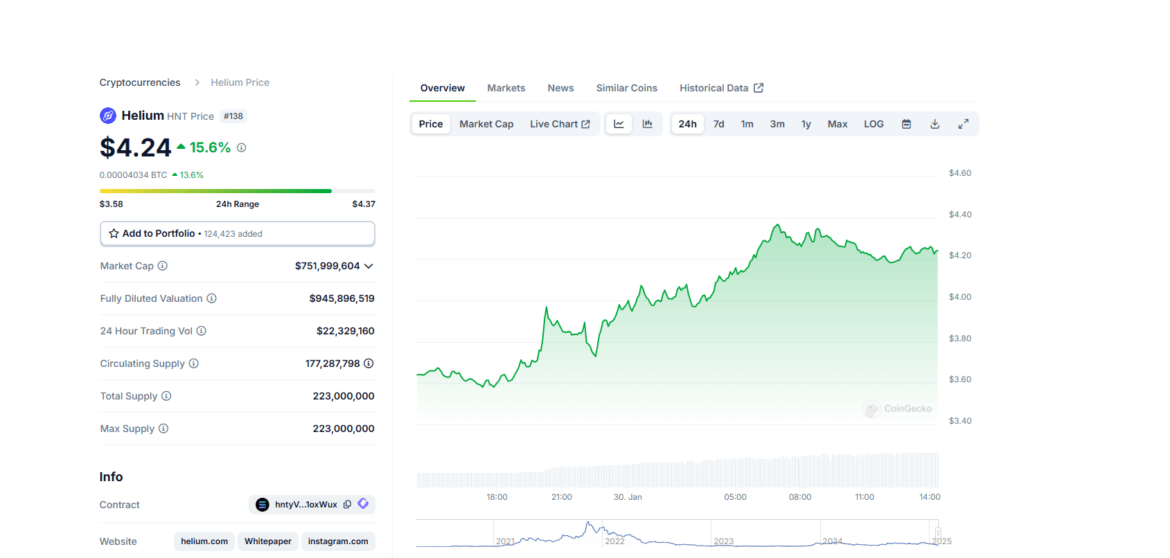The height and width of the screenshot is (558, 1170).
Task: Open the Markets tab
Action: tap(506, 88)
